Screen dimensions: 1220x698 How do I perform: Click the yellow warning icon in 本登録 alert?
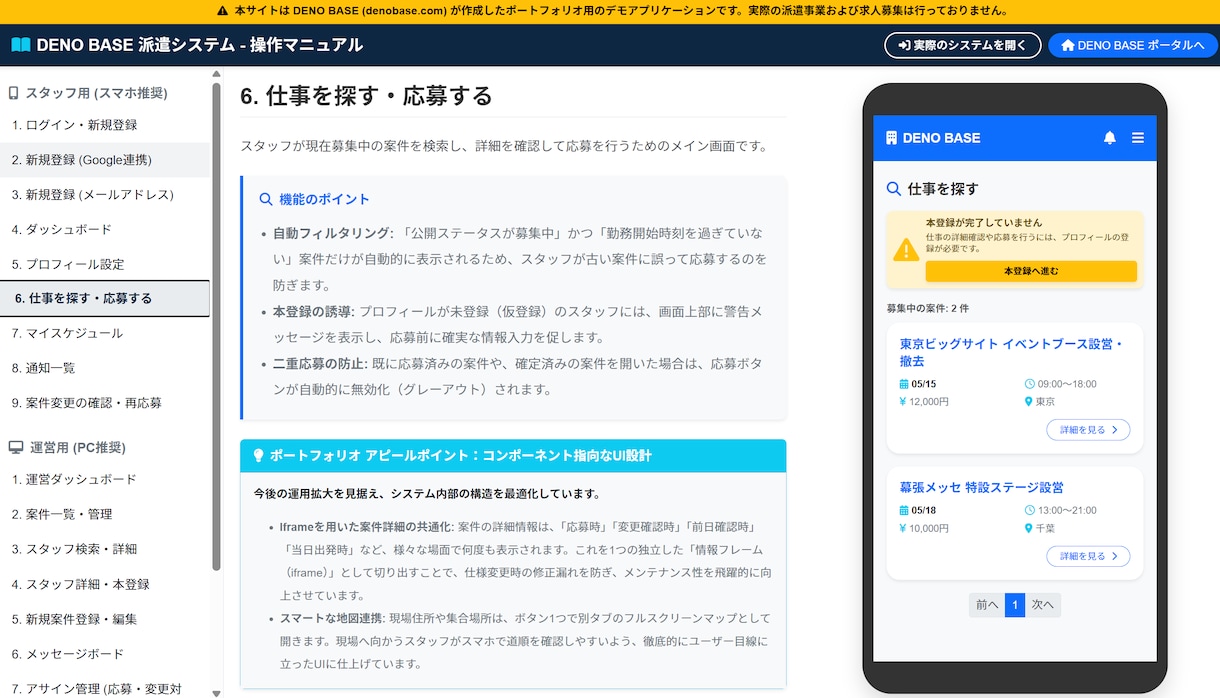click(906, 249)
